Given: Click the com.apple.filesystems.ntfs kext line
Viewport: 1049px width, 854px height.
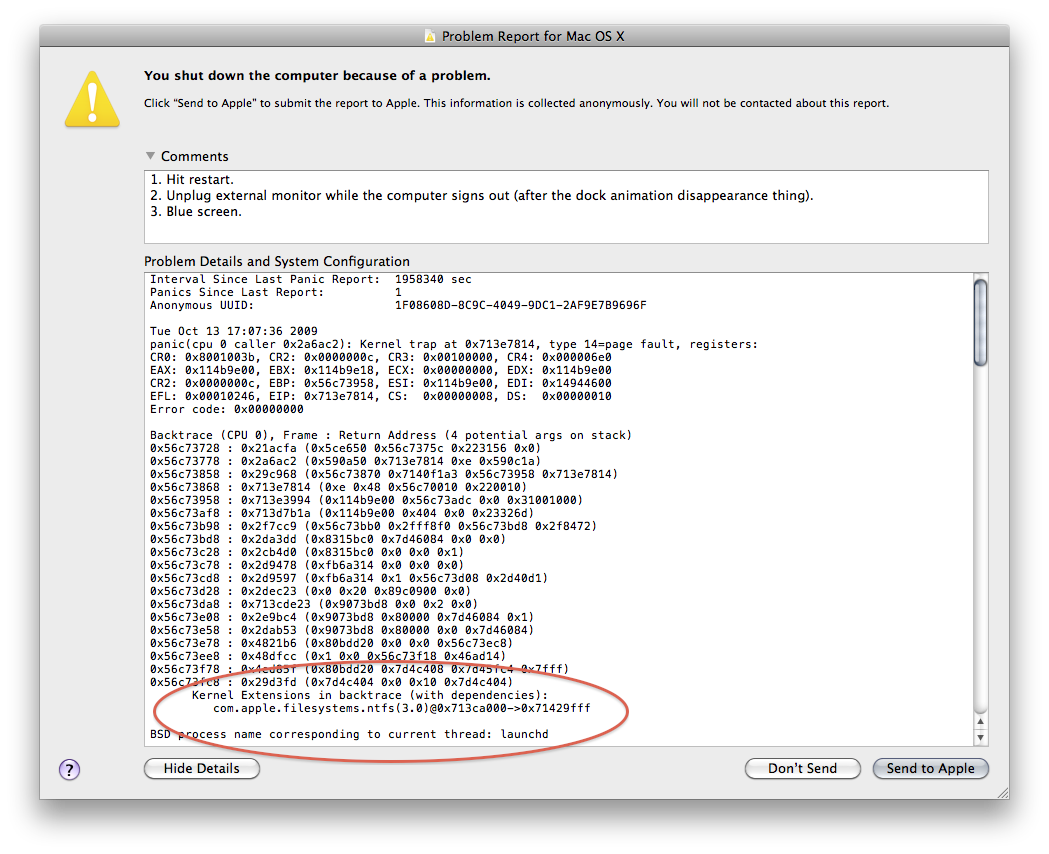Looking at the screenshot, I should click(x=401, y=708).
